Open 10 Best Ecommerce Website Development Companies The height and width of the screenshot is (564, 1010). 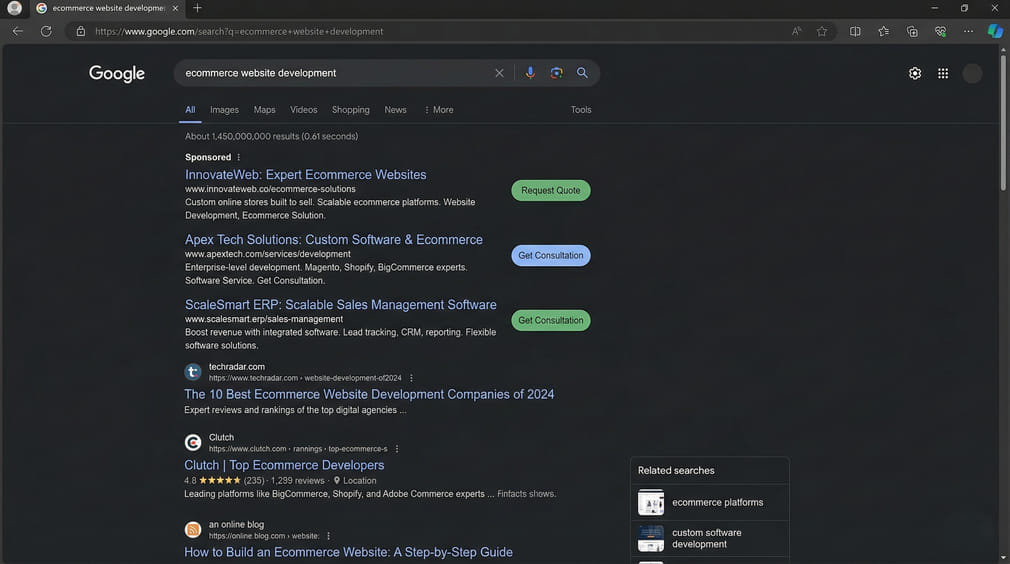369,394
